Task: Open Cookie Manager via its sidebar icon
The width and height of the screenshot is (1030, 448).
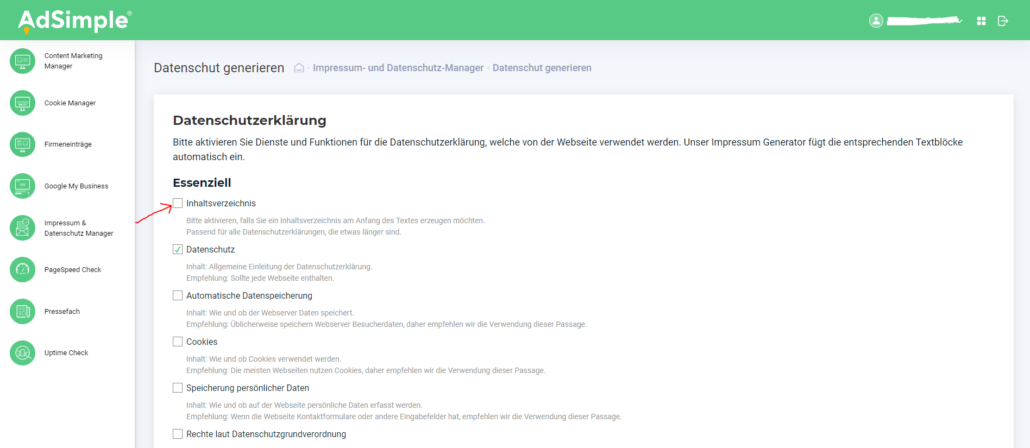Action: point(22,103)
